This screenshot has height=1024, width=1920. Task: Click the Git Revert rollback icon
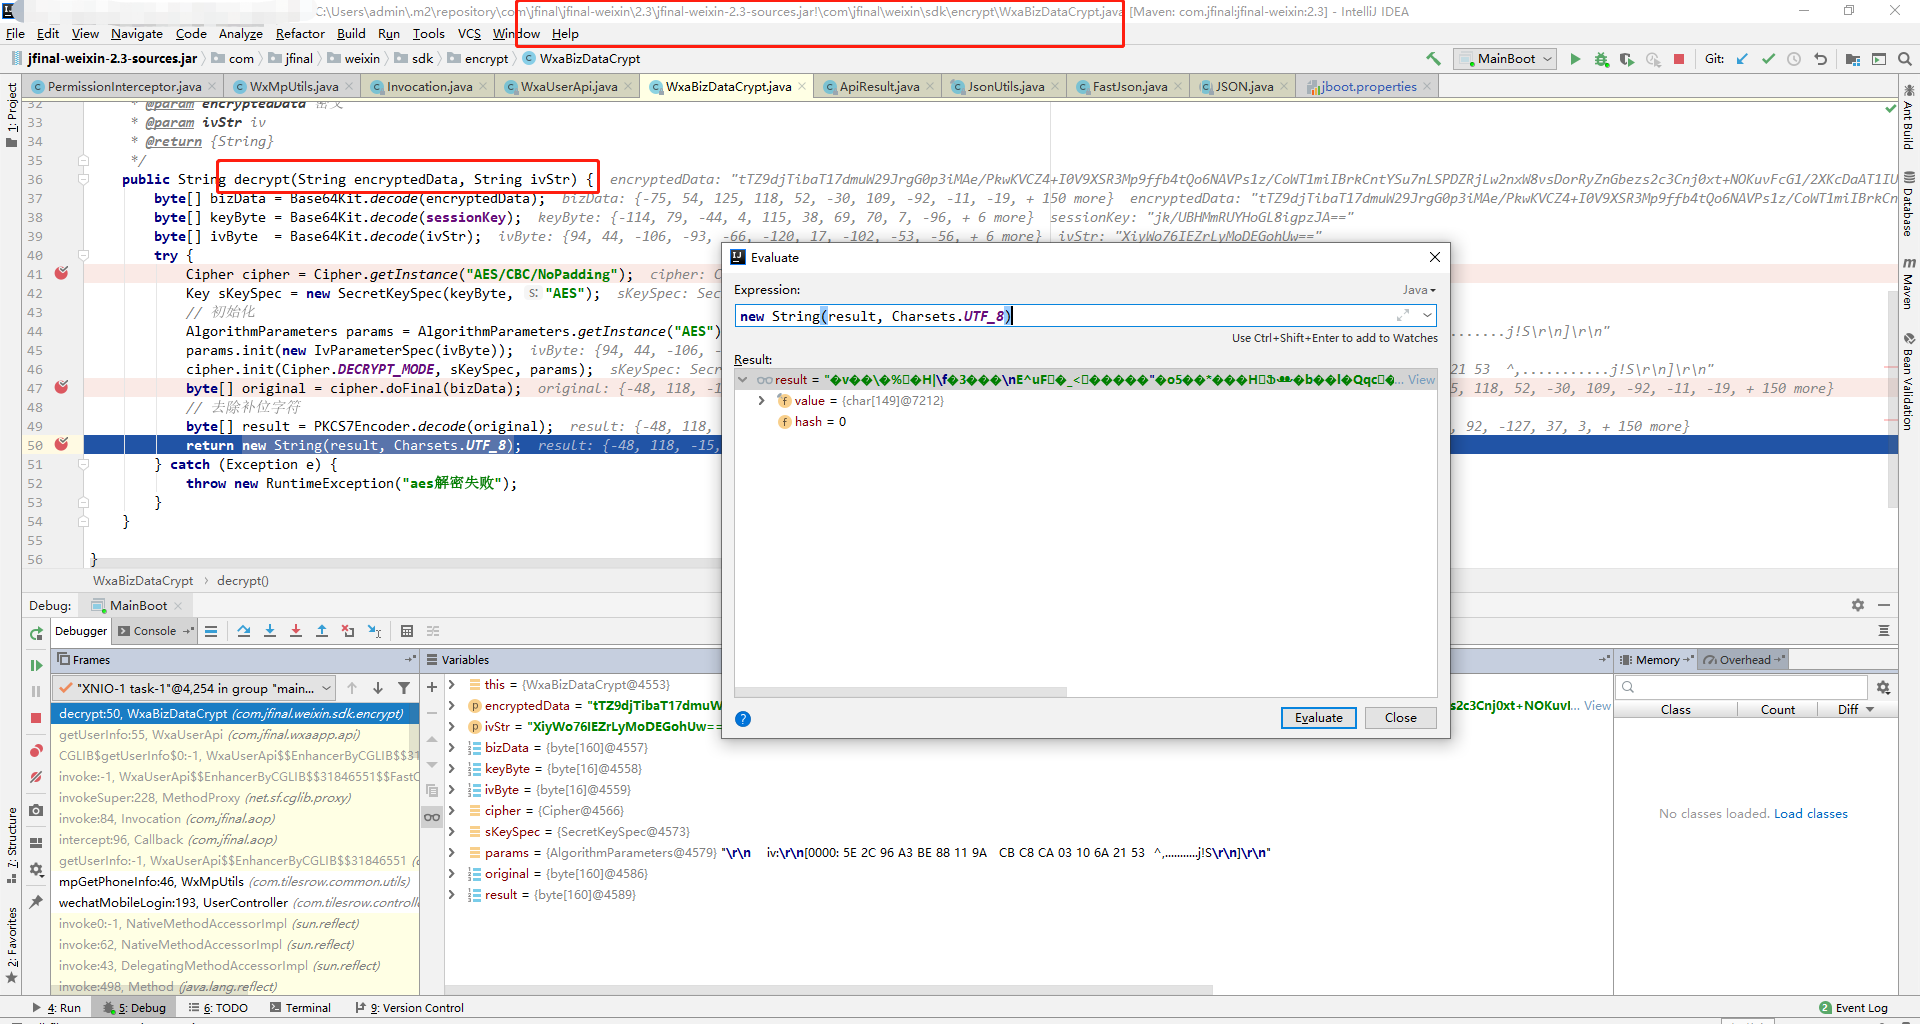1820,59
